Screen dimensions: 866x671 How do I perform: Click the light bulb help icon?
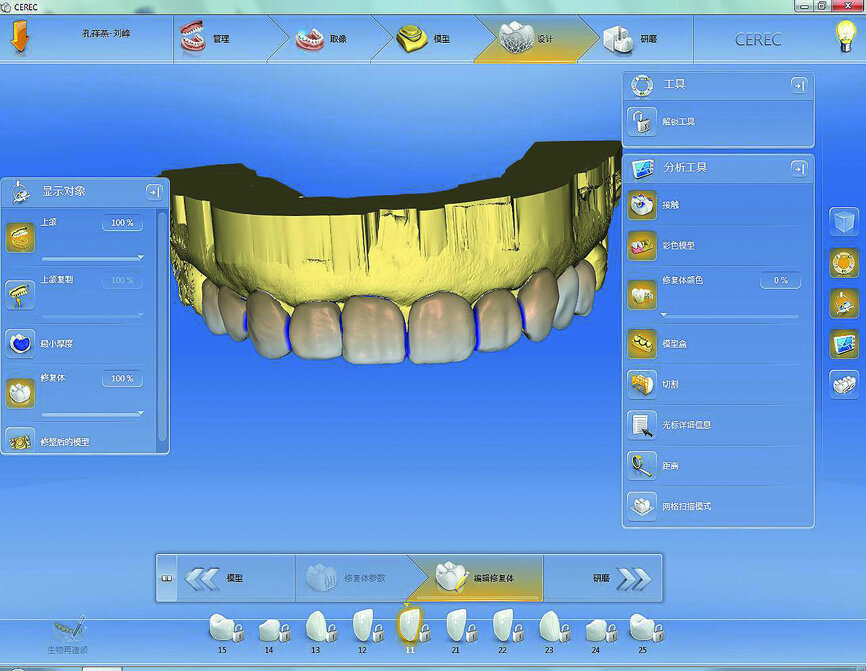[x=845, y=37]
